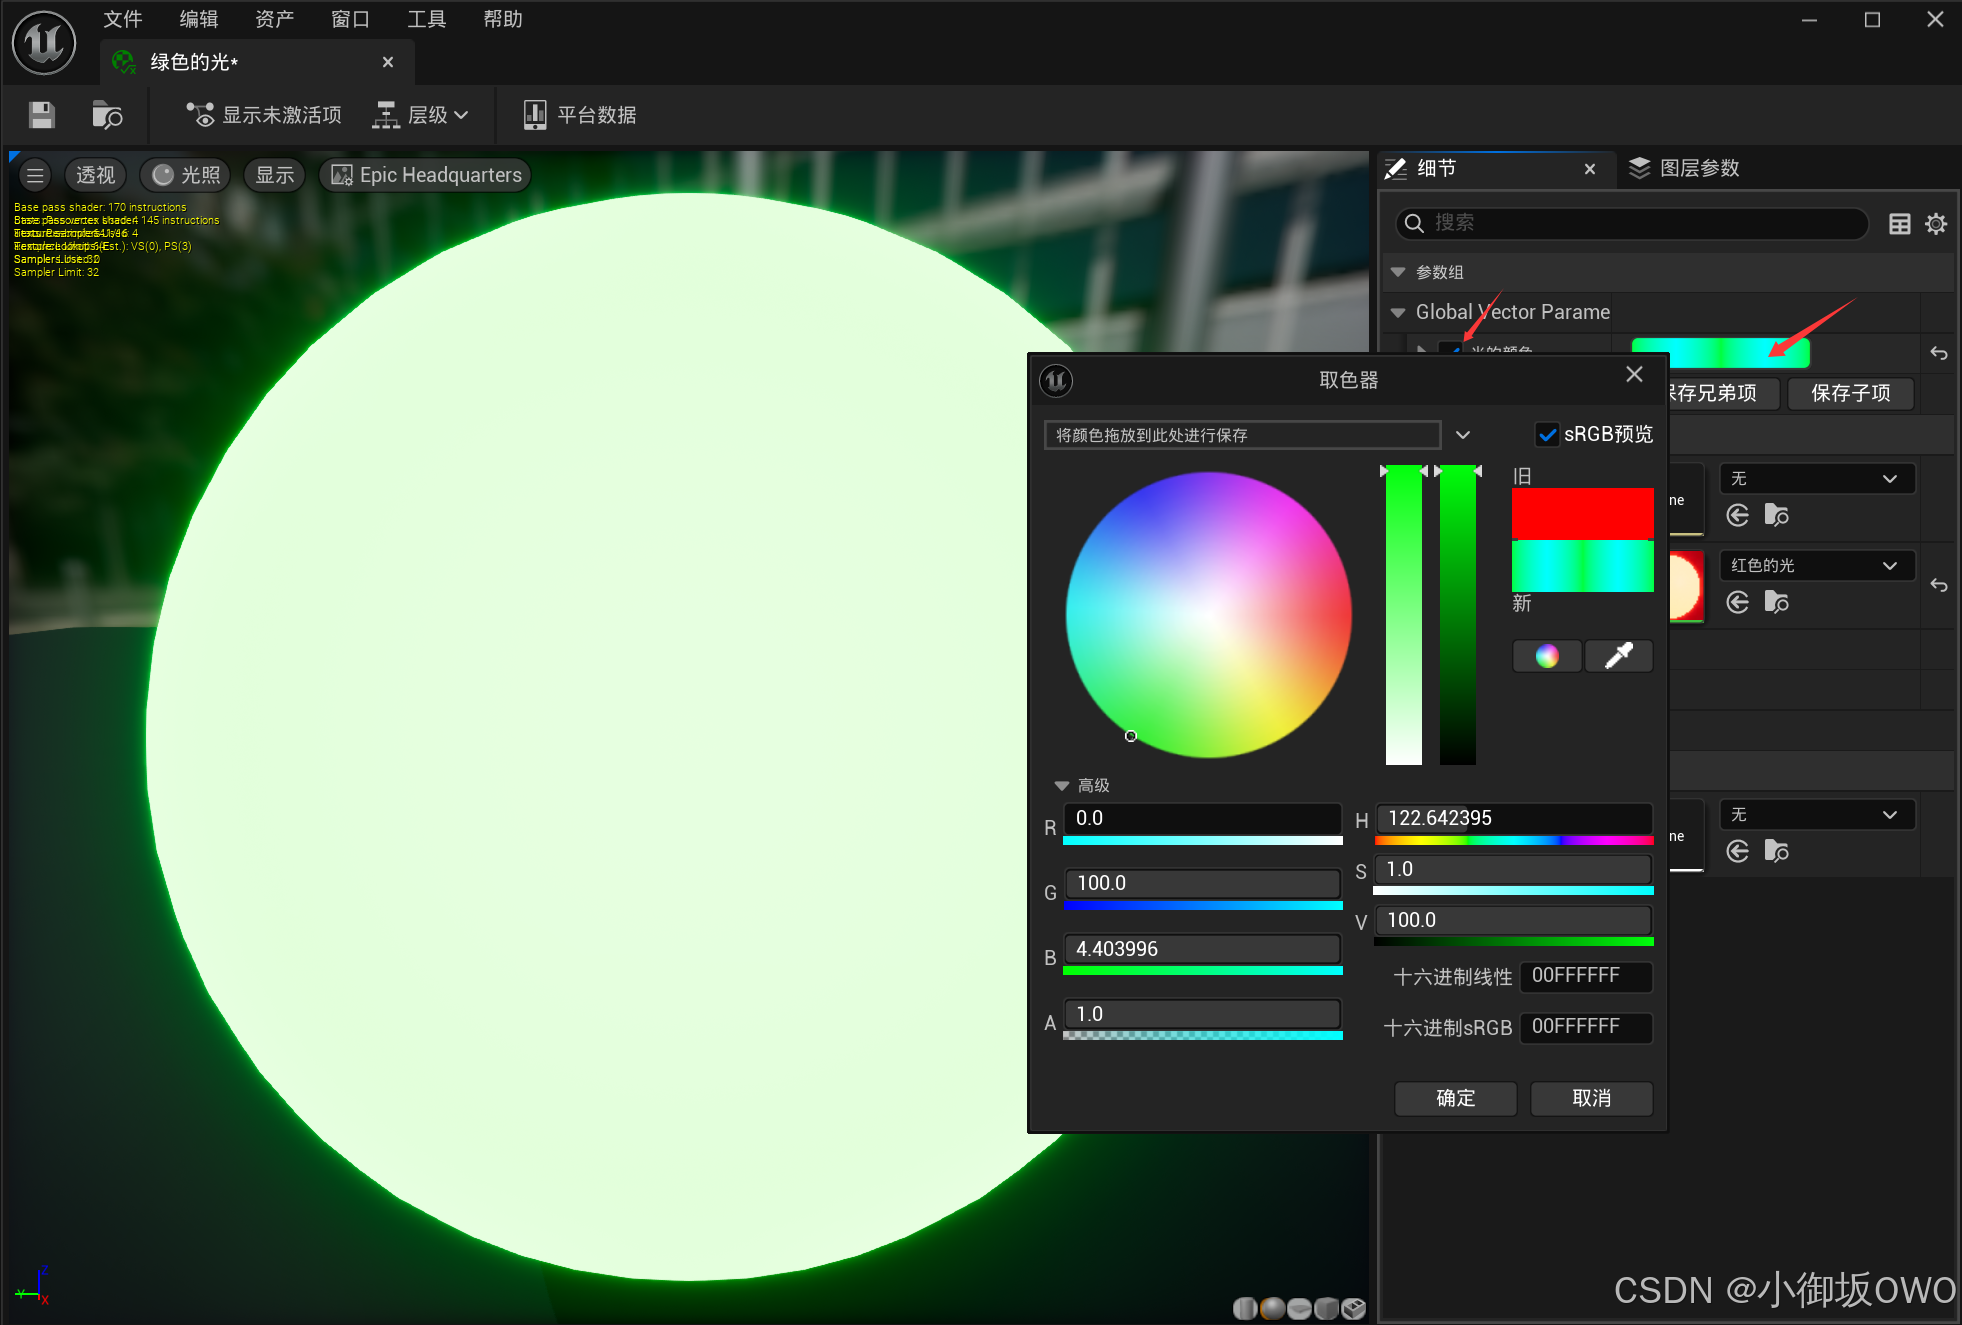
Task: Click the old red color swatch
Action: click(1581, 513)
